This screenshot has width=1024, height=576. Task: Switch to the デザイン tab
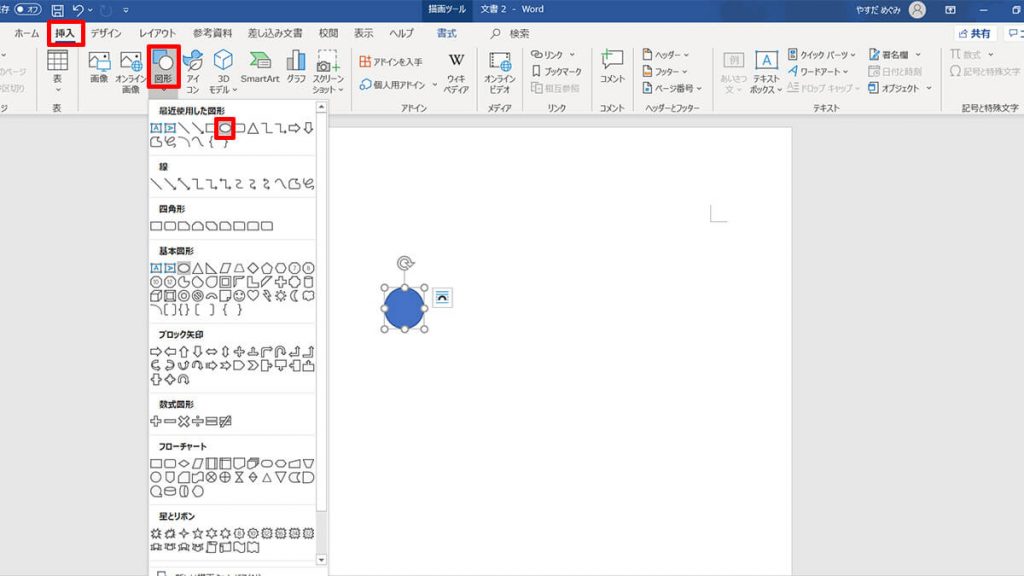tap(106, 33)
